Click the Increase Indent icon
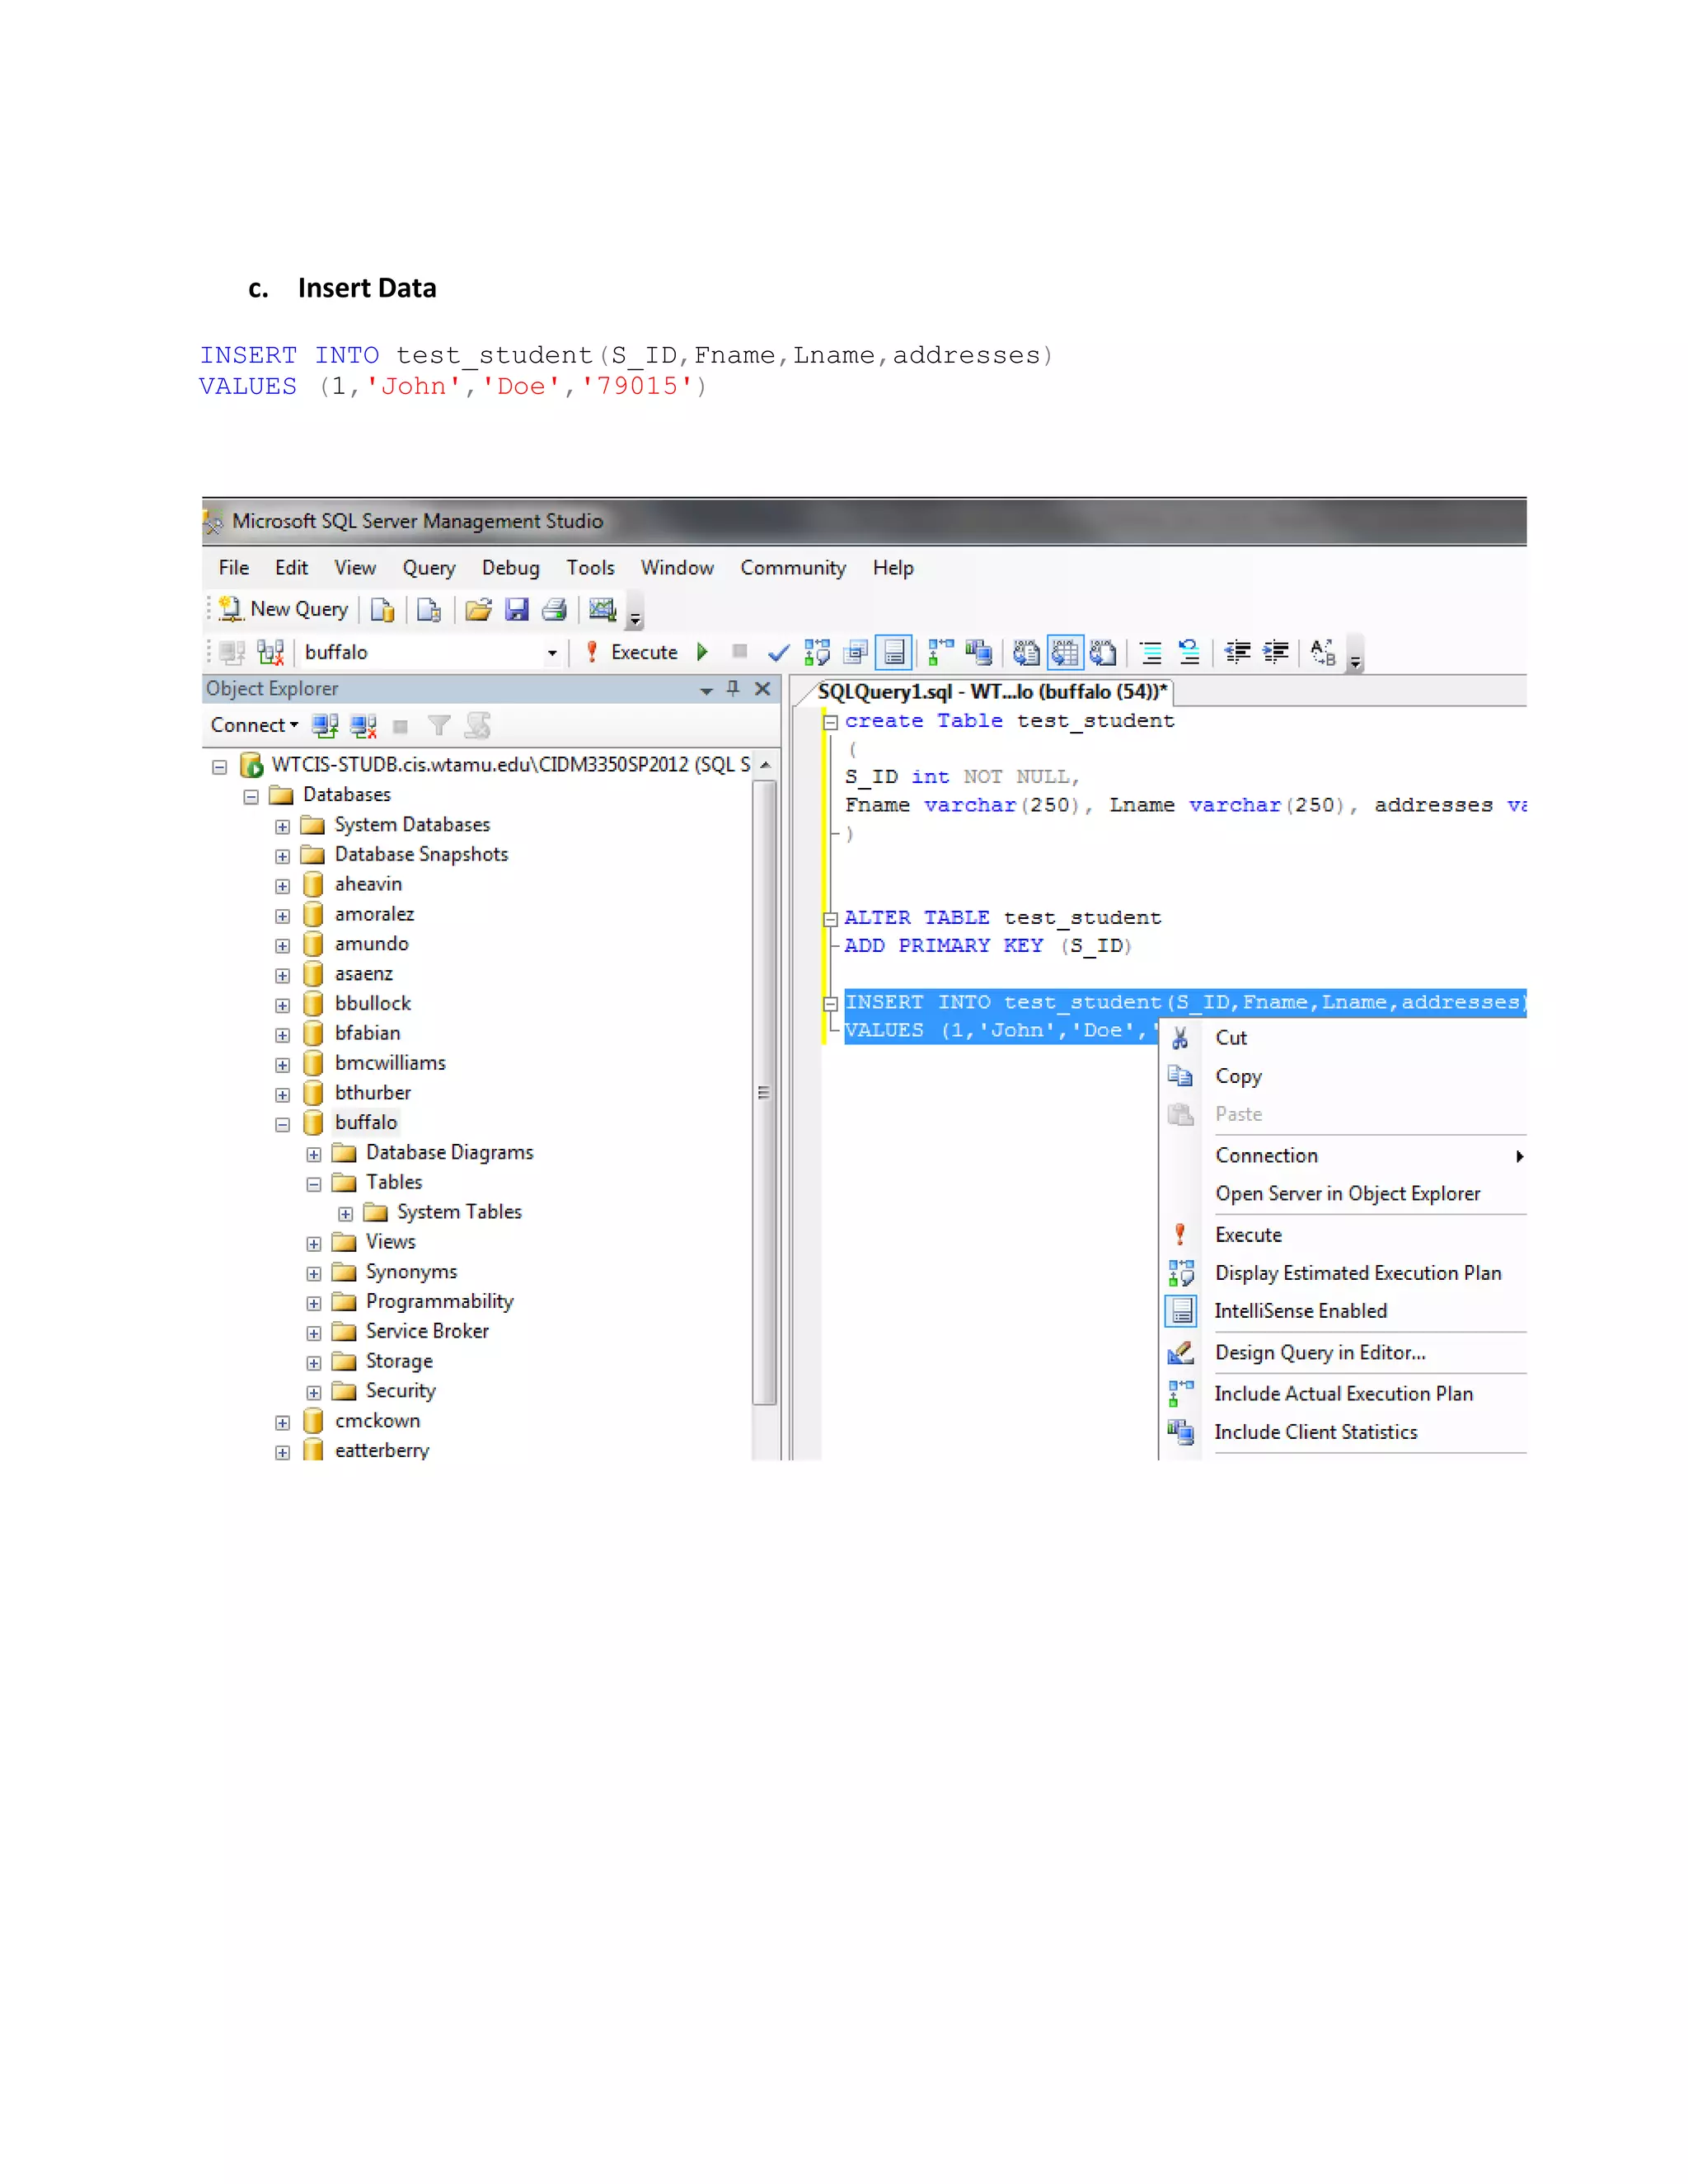The image size is (1688, 2184). coord(1275,653)
